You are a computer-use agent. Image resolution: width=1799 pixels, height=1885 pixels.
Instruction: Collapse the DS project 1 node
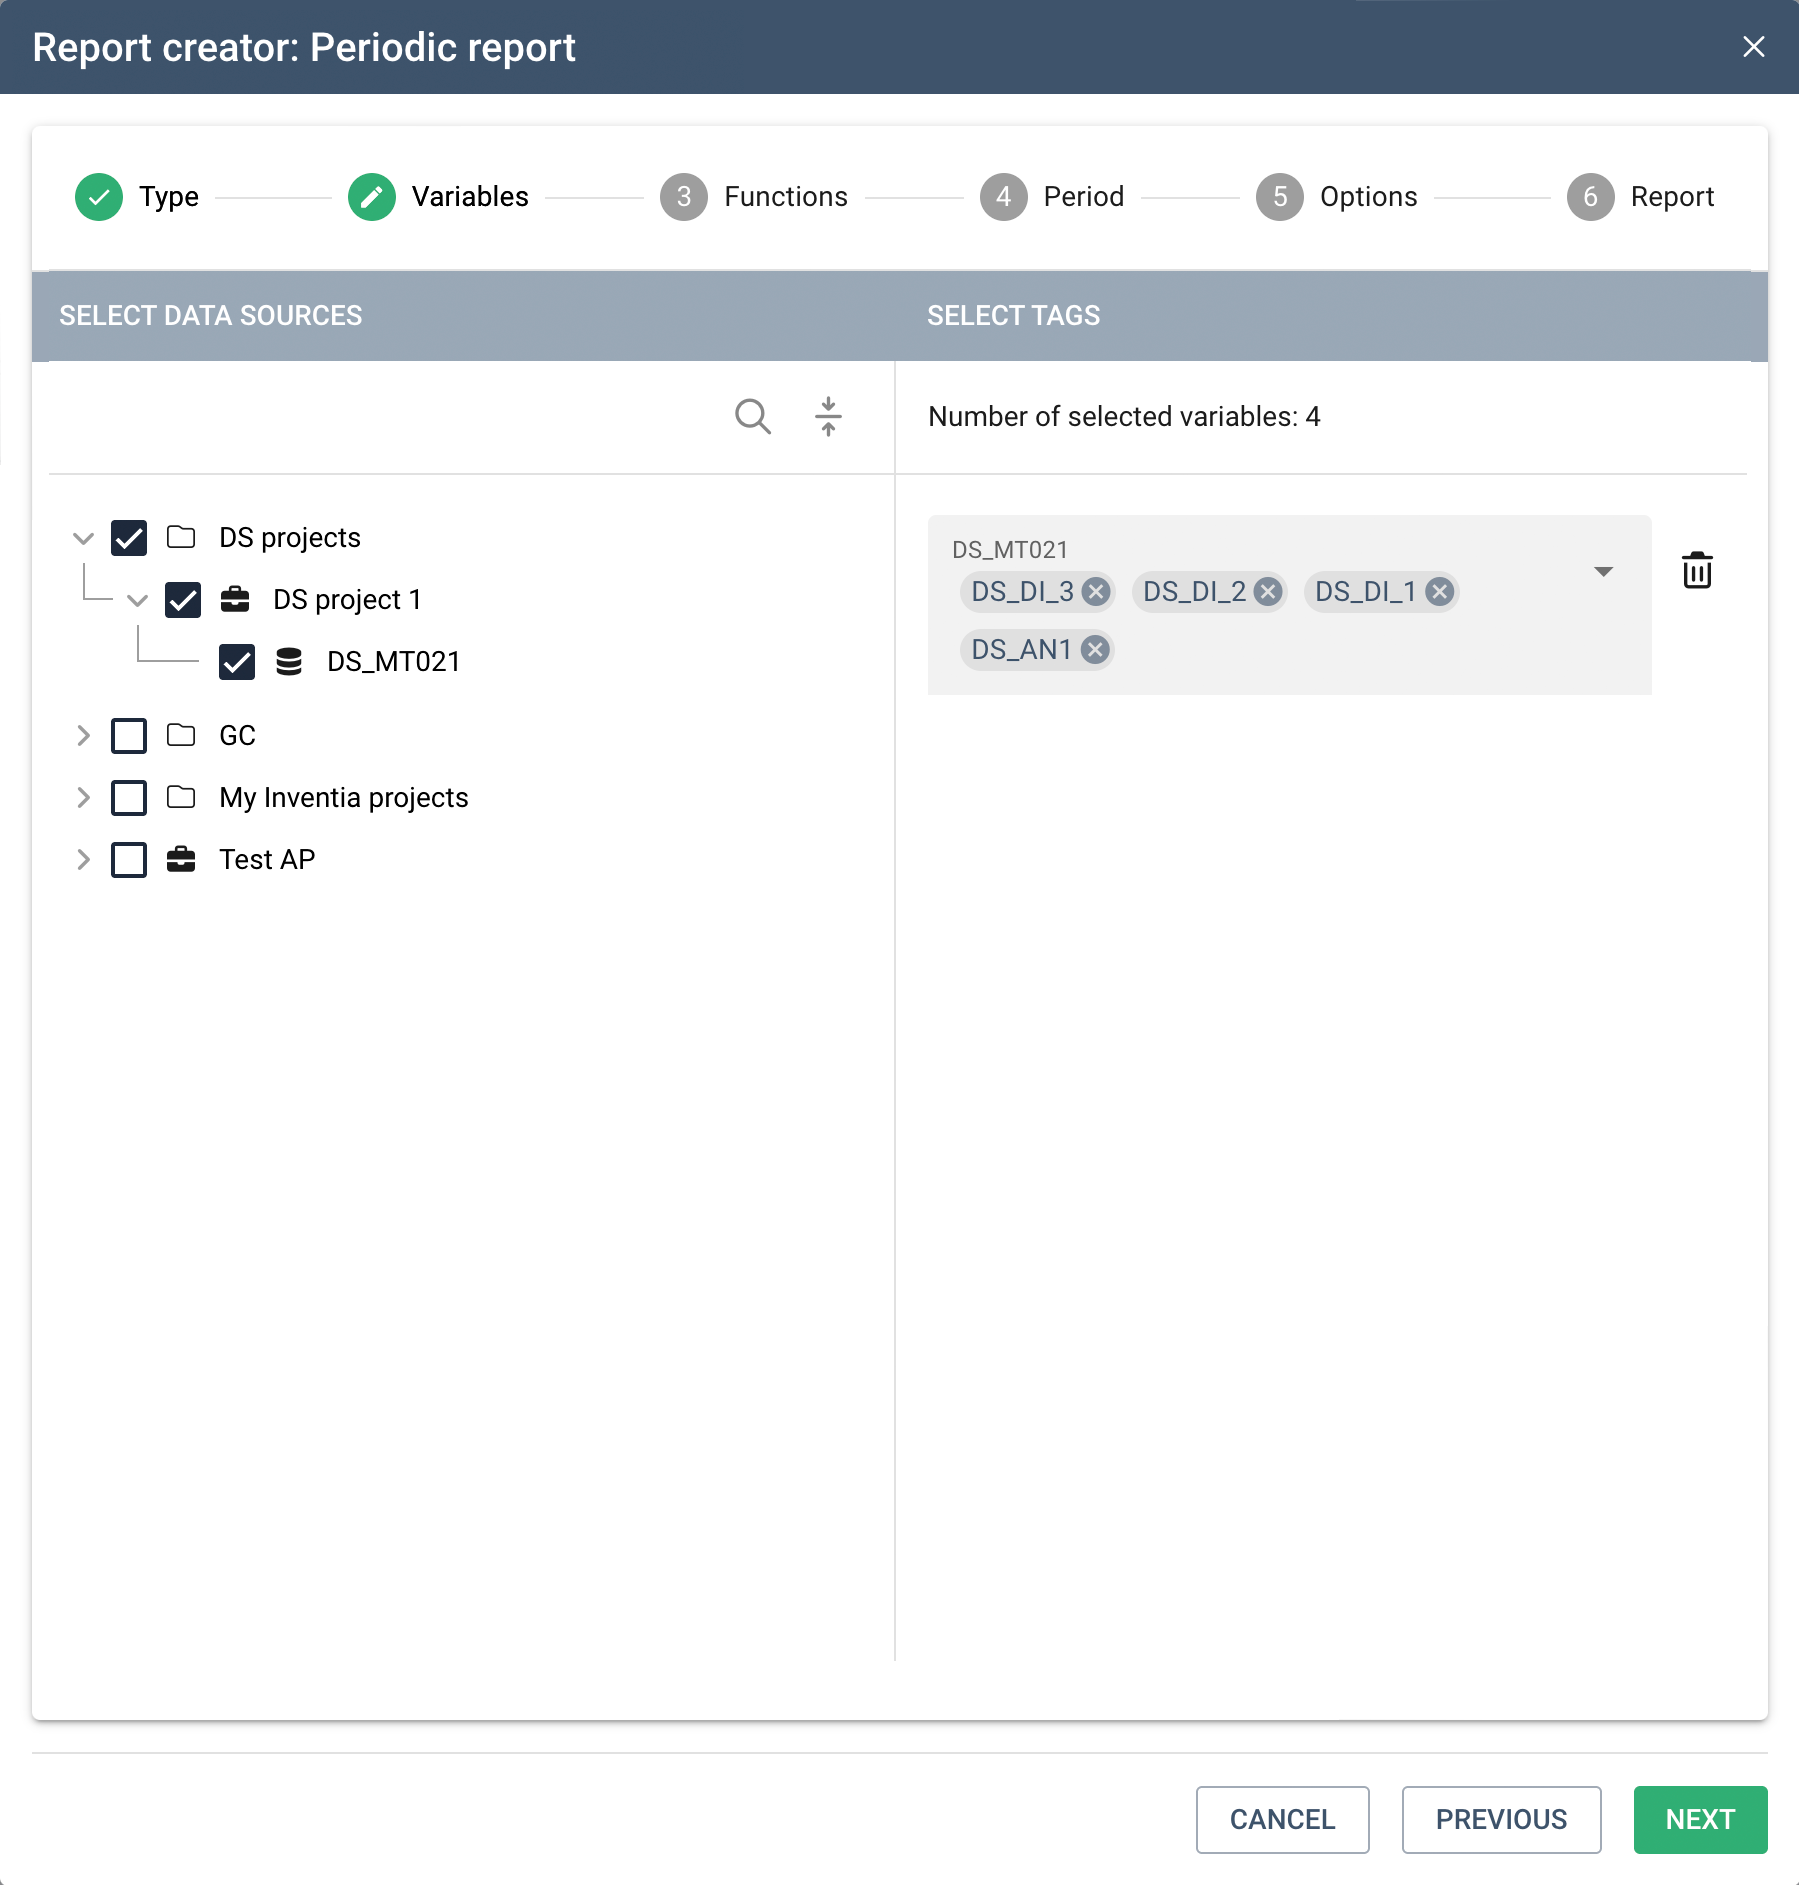tap(137, 600)
